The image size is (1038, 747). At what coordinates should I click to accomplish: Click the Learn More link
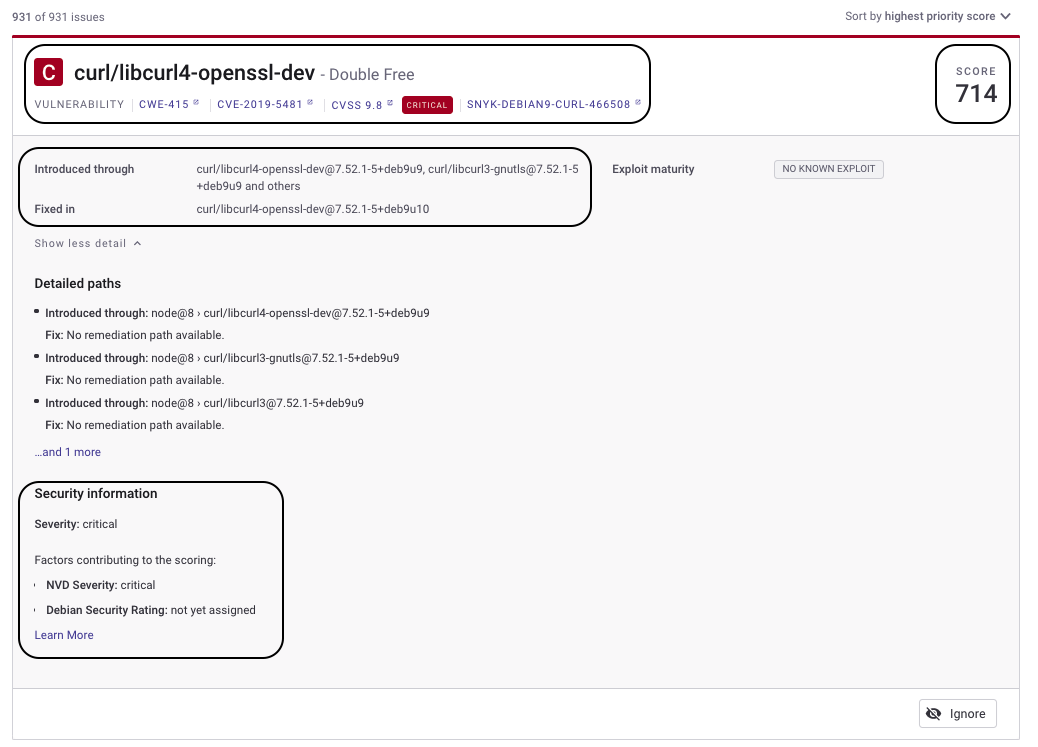(64, 635)
